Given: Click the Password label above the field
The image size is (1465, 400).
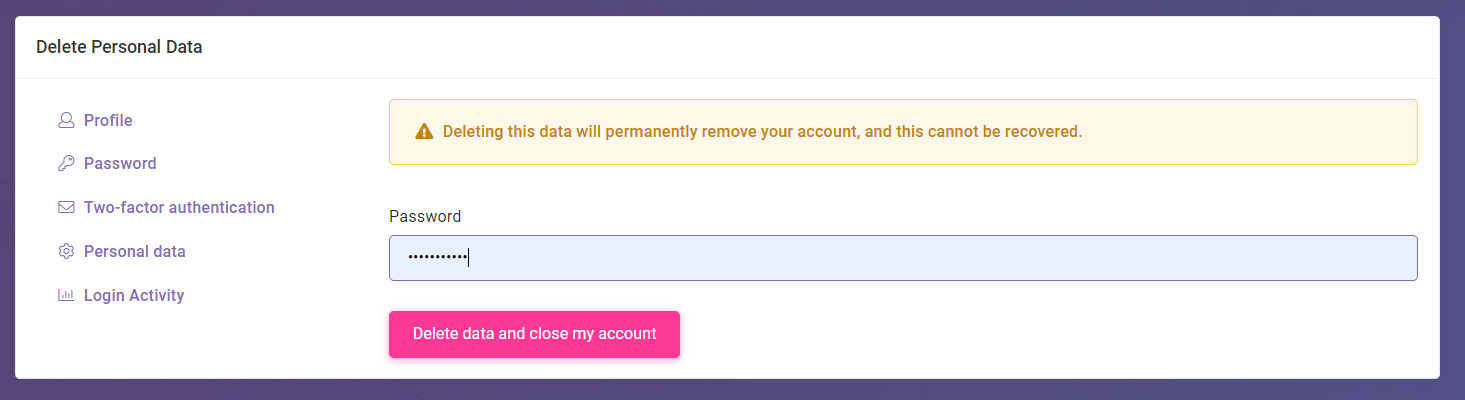Looking at the screenshot, I should point(425,216).
